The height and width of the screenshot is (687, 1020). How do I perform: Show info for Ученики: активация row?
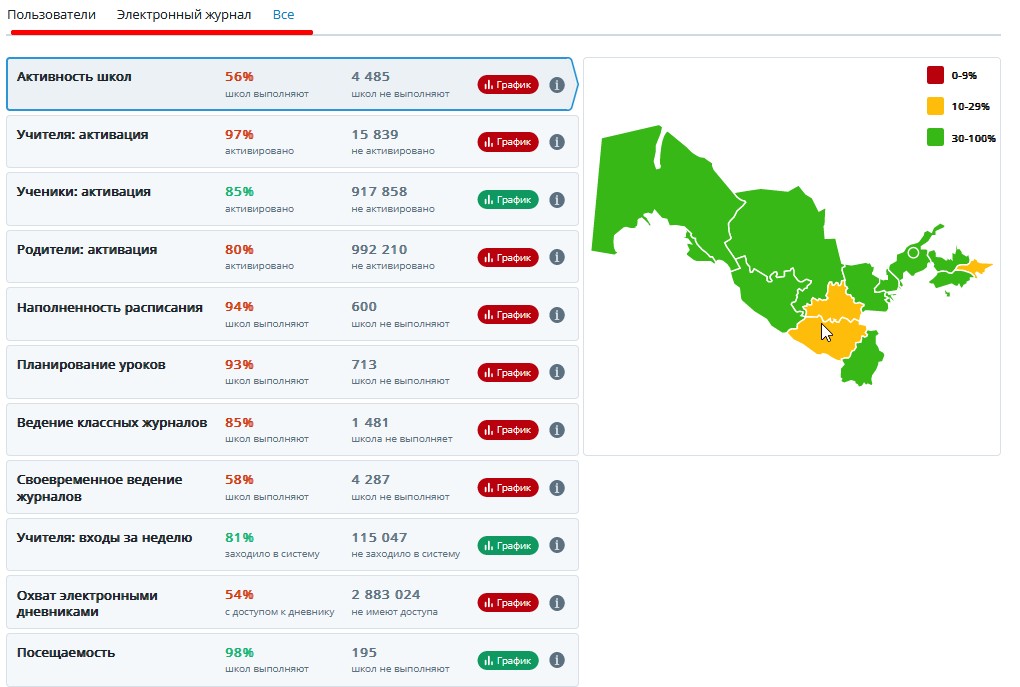[558, 200]
